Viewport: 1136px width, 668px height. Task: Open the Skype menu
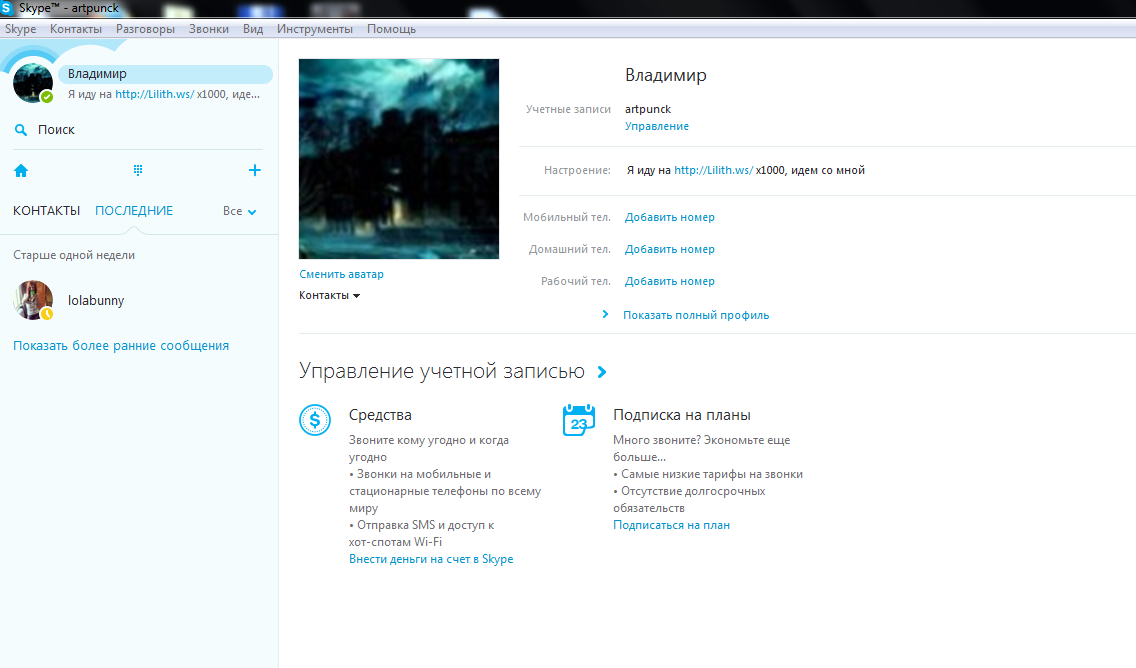pyautogui.click(x=20, y=29)
